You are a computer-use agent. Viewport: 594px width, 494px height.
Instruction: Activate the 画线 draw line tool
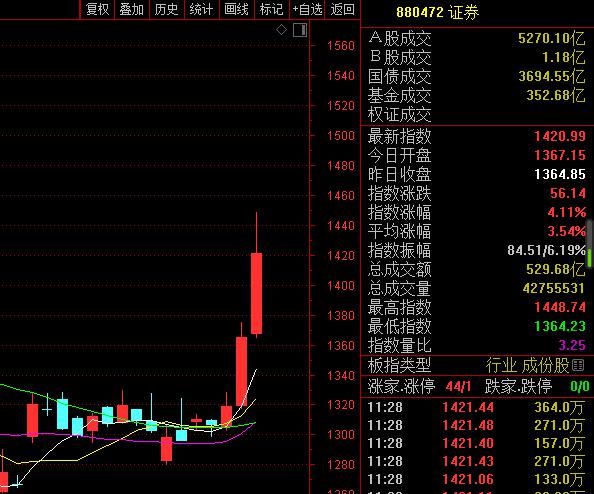tap(236, 9)
